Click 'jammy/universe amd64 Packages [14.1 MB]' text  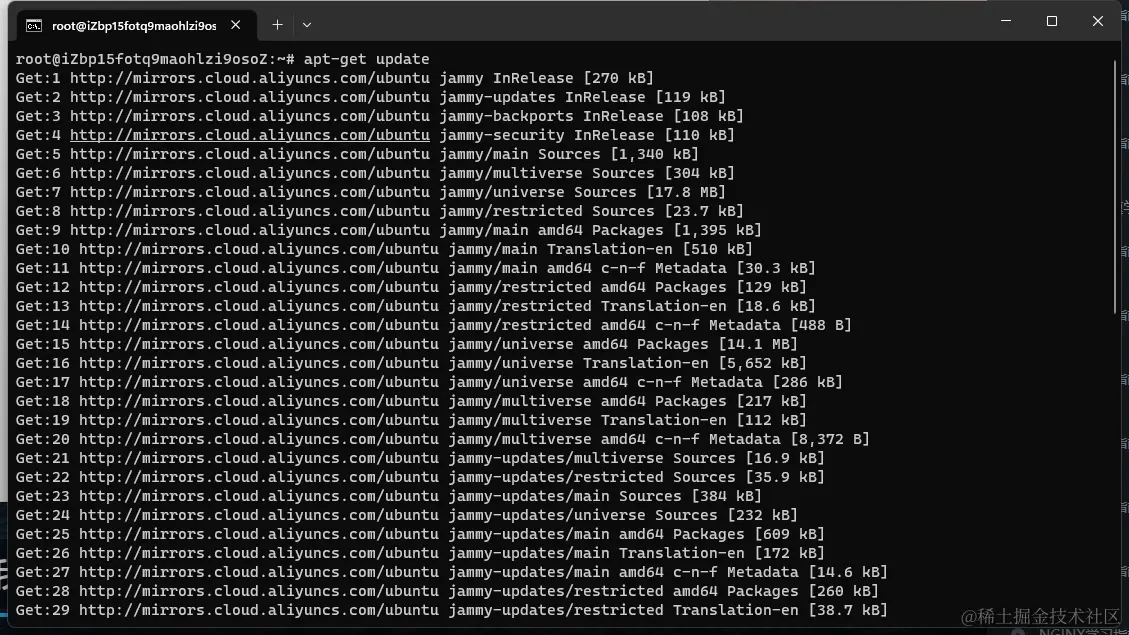click(x=623, y=344)
